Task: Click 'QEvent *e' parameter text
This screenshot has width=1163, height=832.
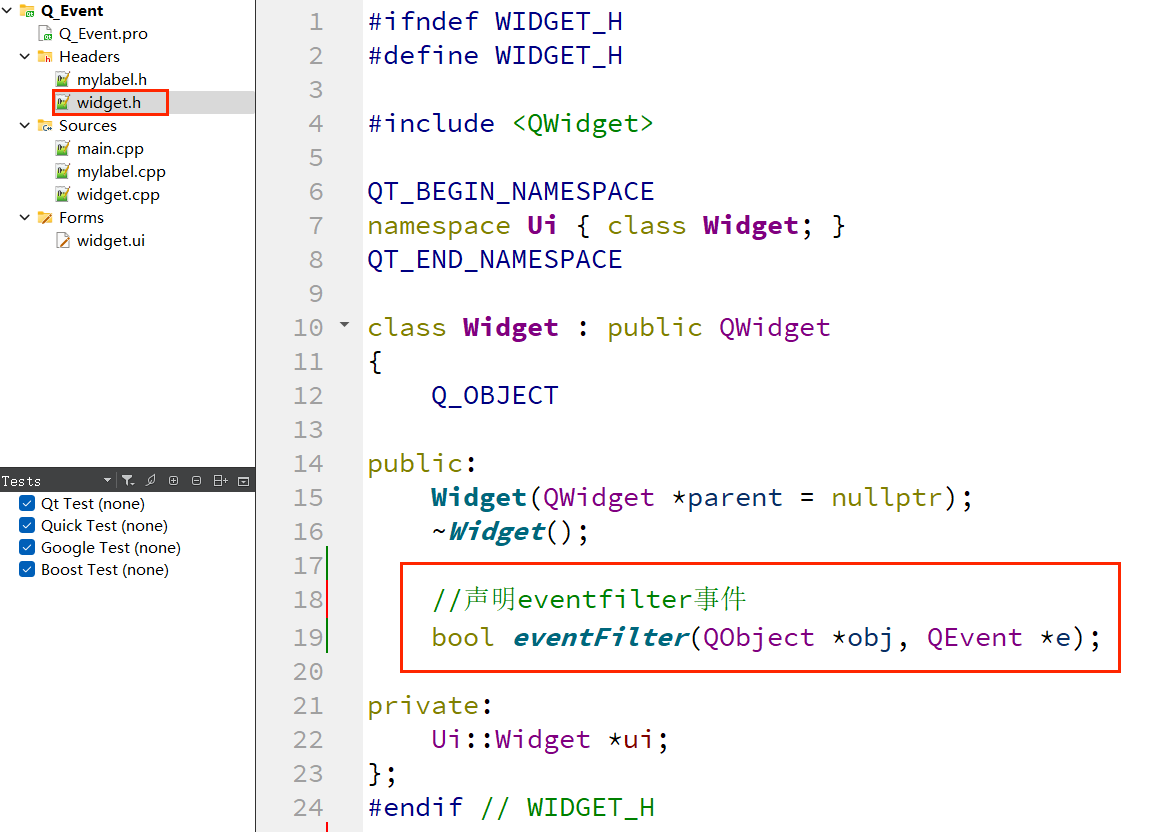Action: pyautogui.click(x=999, y=637)
